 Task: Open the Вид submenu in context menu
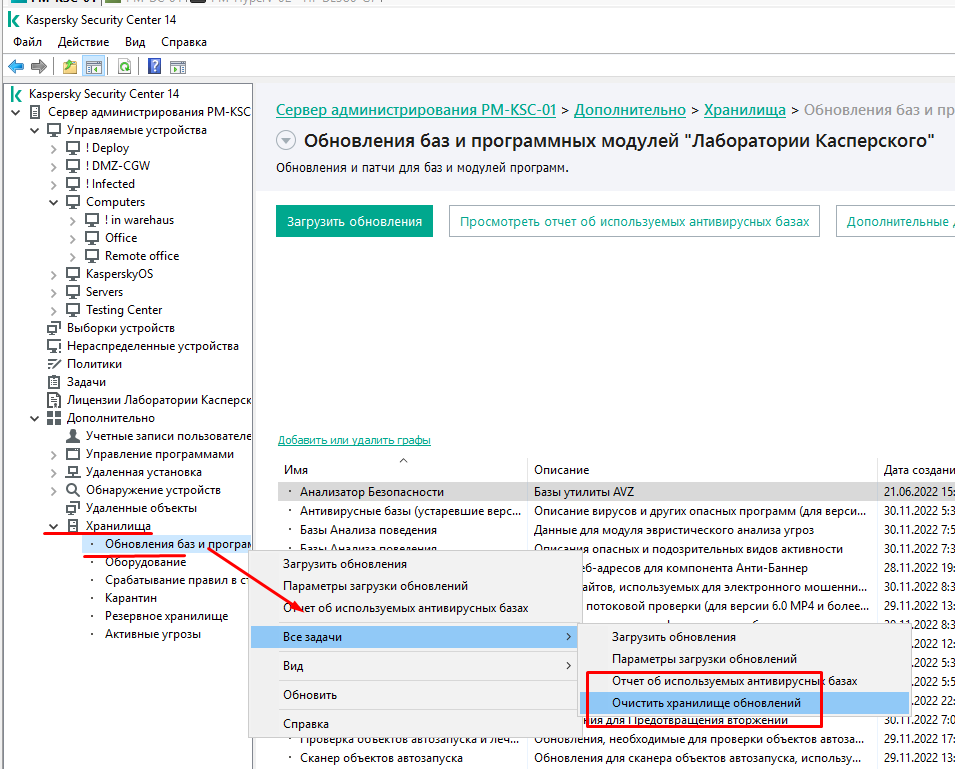click(416, 665)
